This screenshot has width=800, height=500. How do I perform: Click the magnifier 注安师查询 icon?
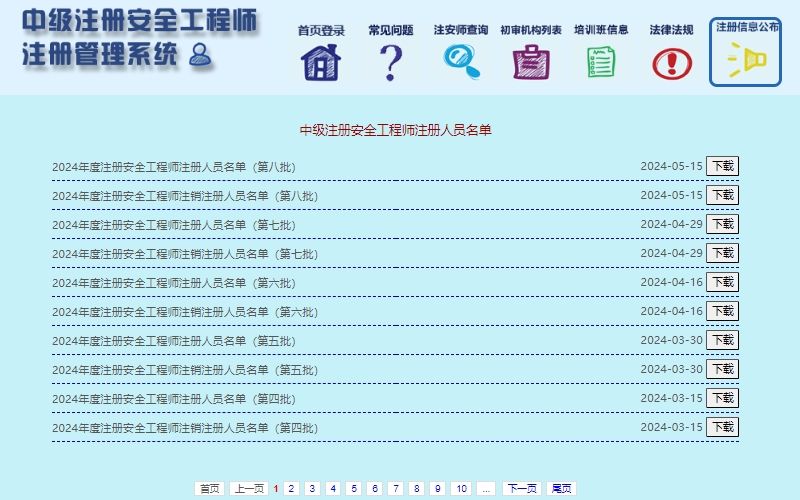[461, 62]
